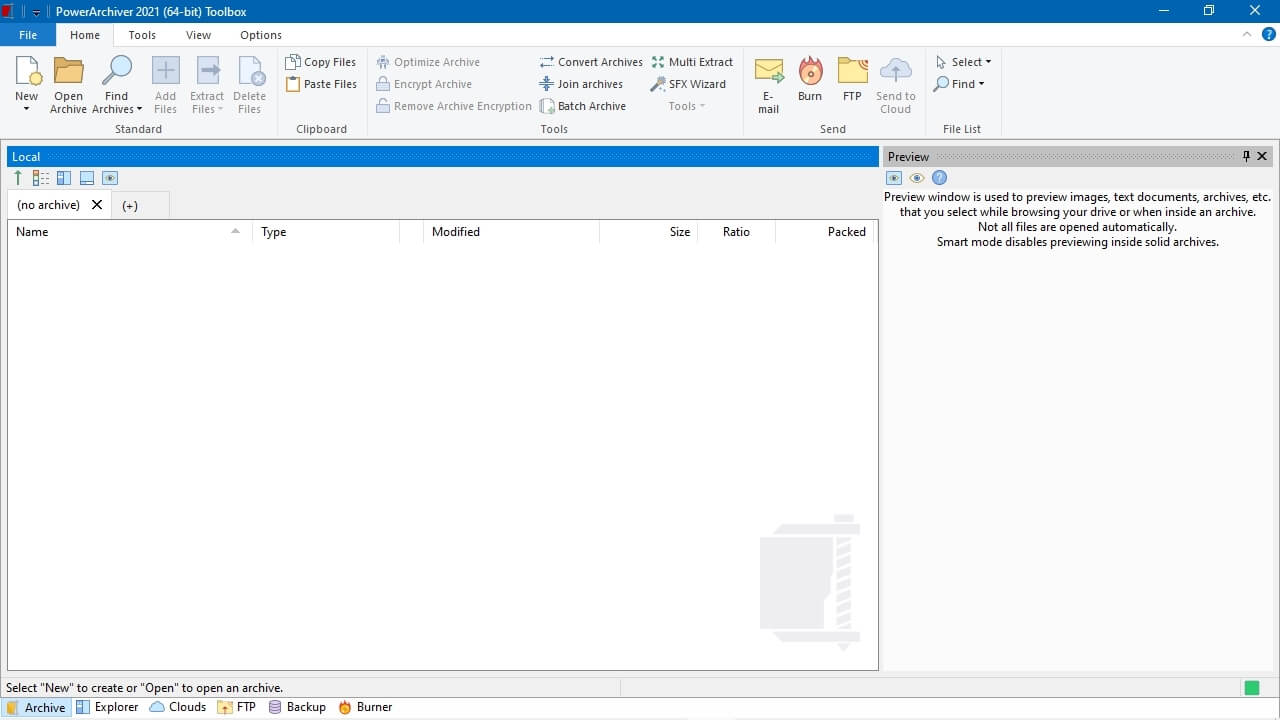Click the FTP upload icon

(x=852, y=72)
